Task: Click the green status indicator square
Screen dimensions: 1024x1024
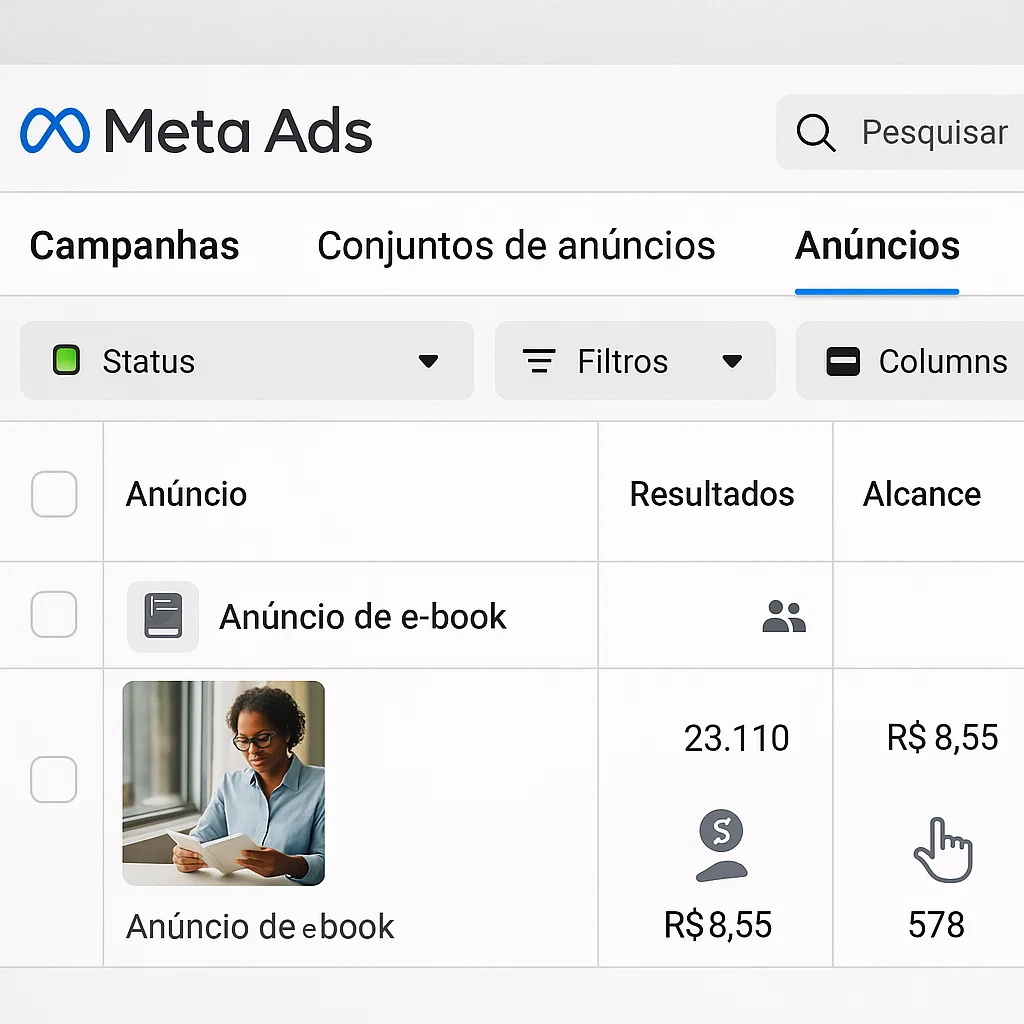Action: pyautogui.click(x=66, y=360)
